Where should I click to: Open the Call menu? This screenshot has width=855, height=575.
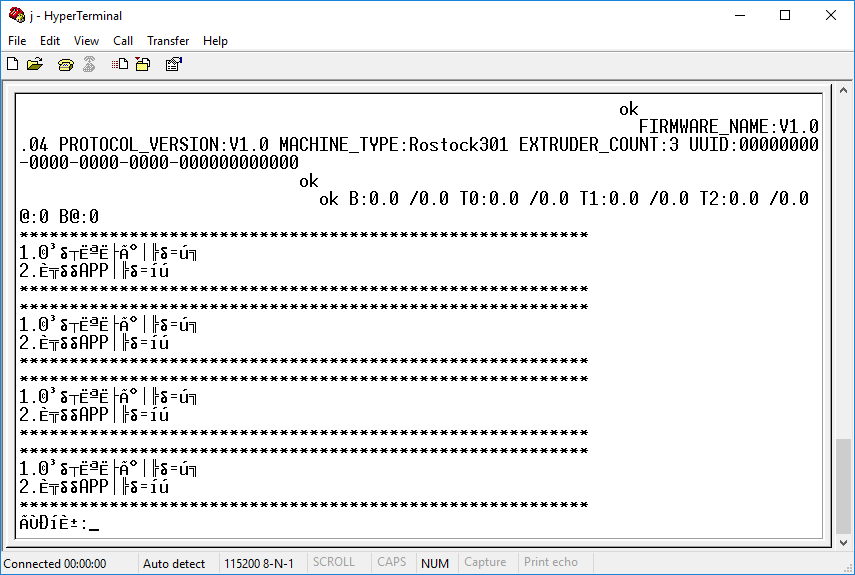point(123,41)
